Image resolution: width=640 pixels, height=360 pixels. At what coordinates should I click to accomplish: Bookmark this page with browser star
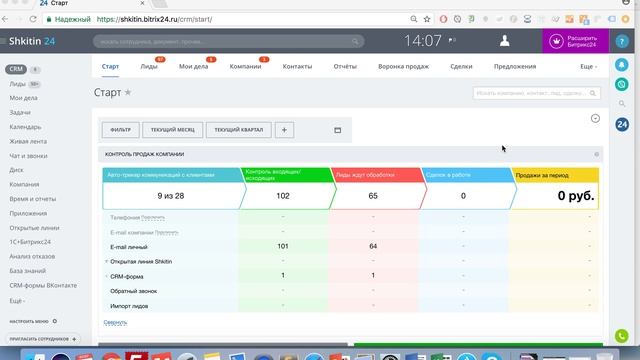coord(427,19)
